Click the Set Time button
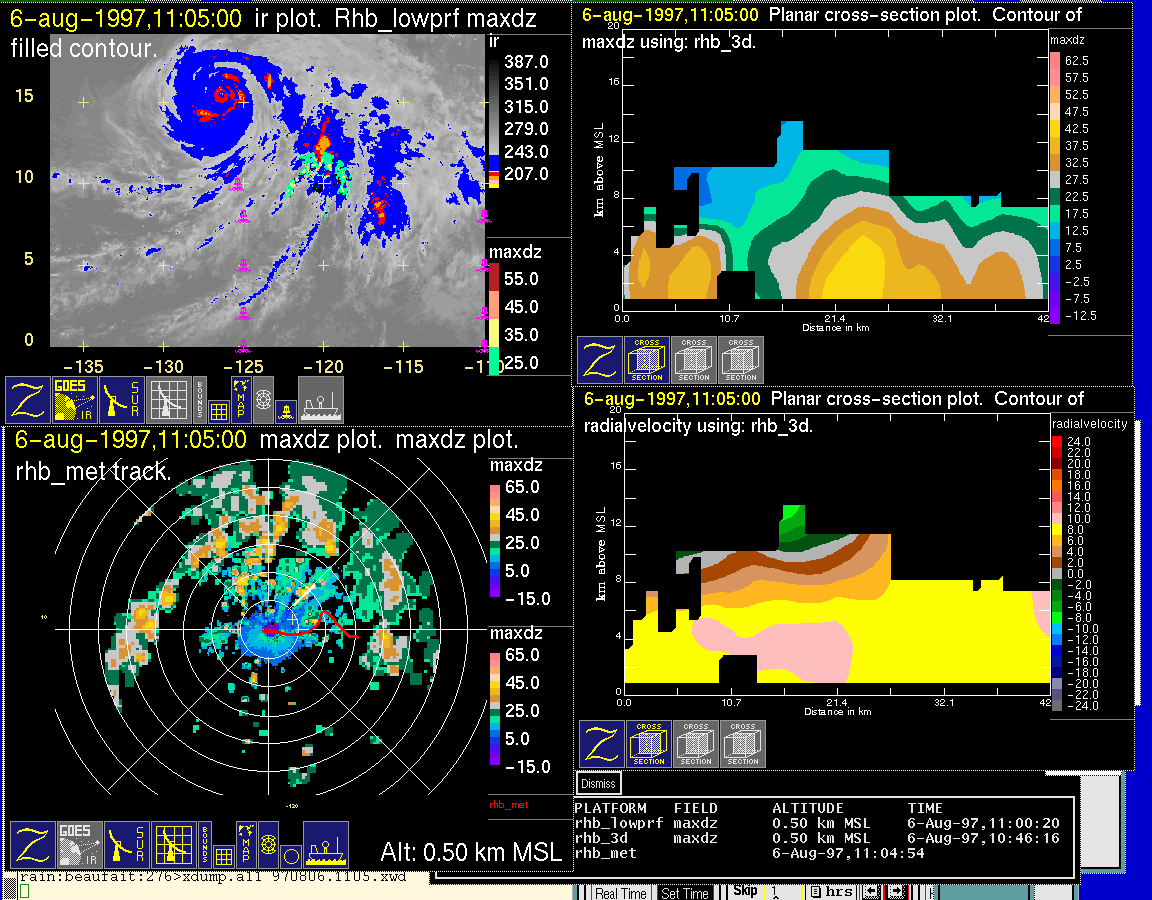 685,893
